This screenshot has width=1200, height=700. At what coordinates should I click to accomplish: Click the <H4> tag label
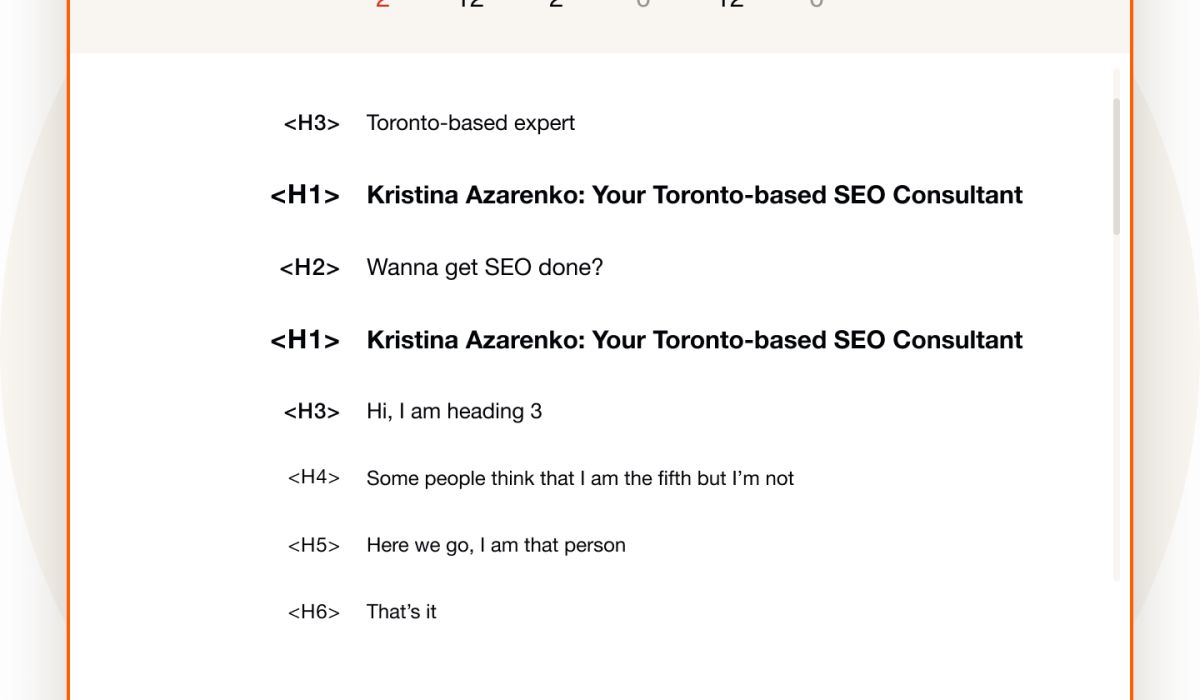314,478
